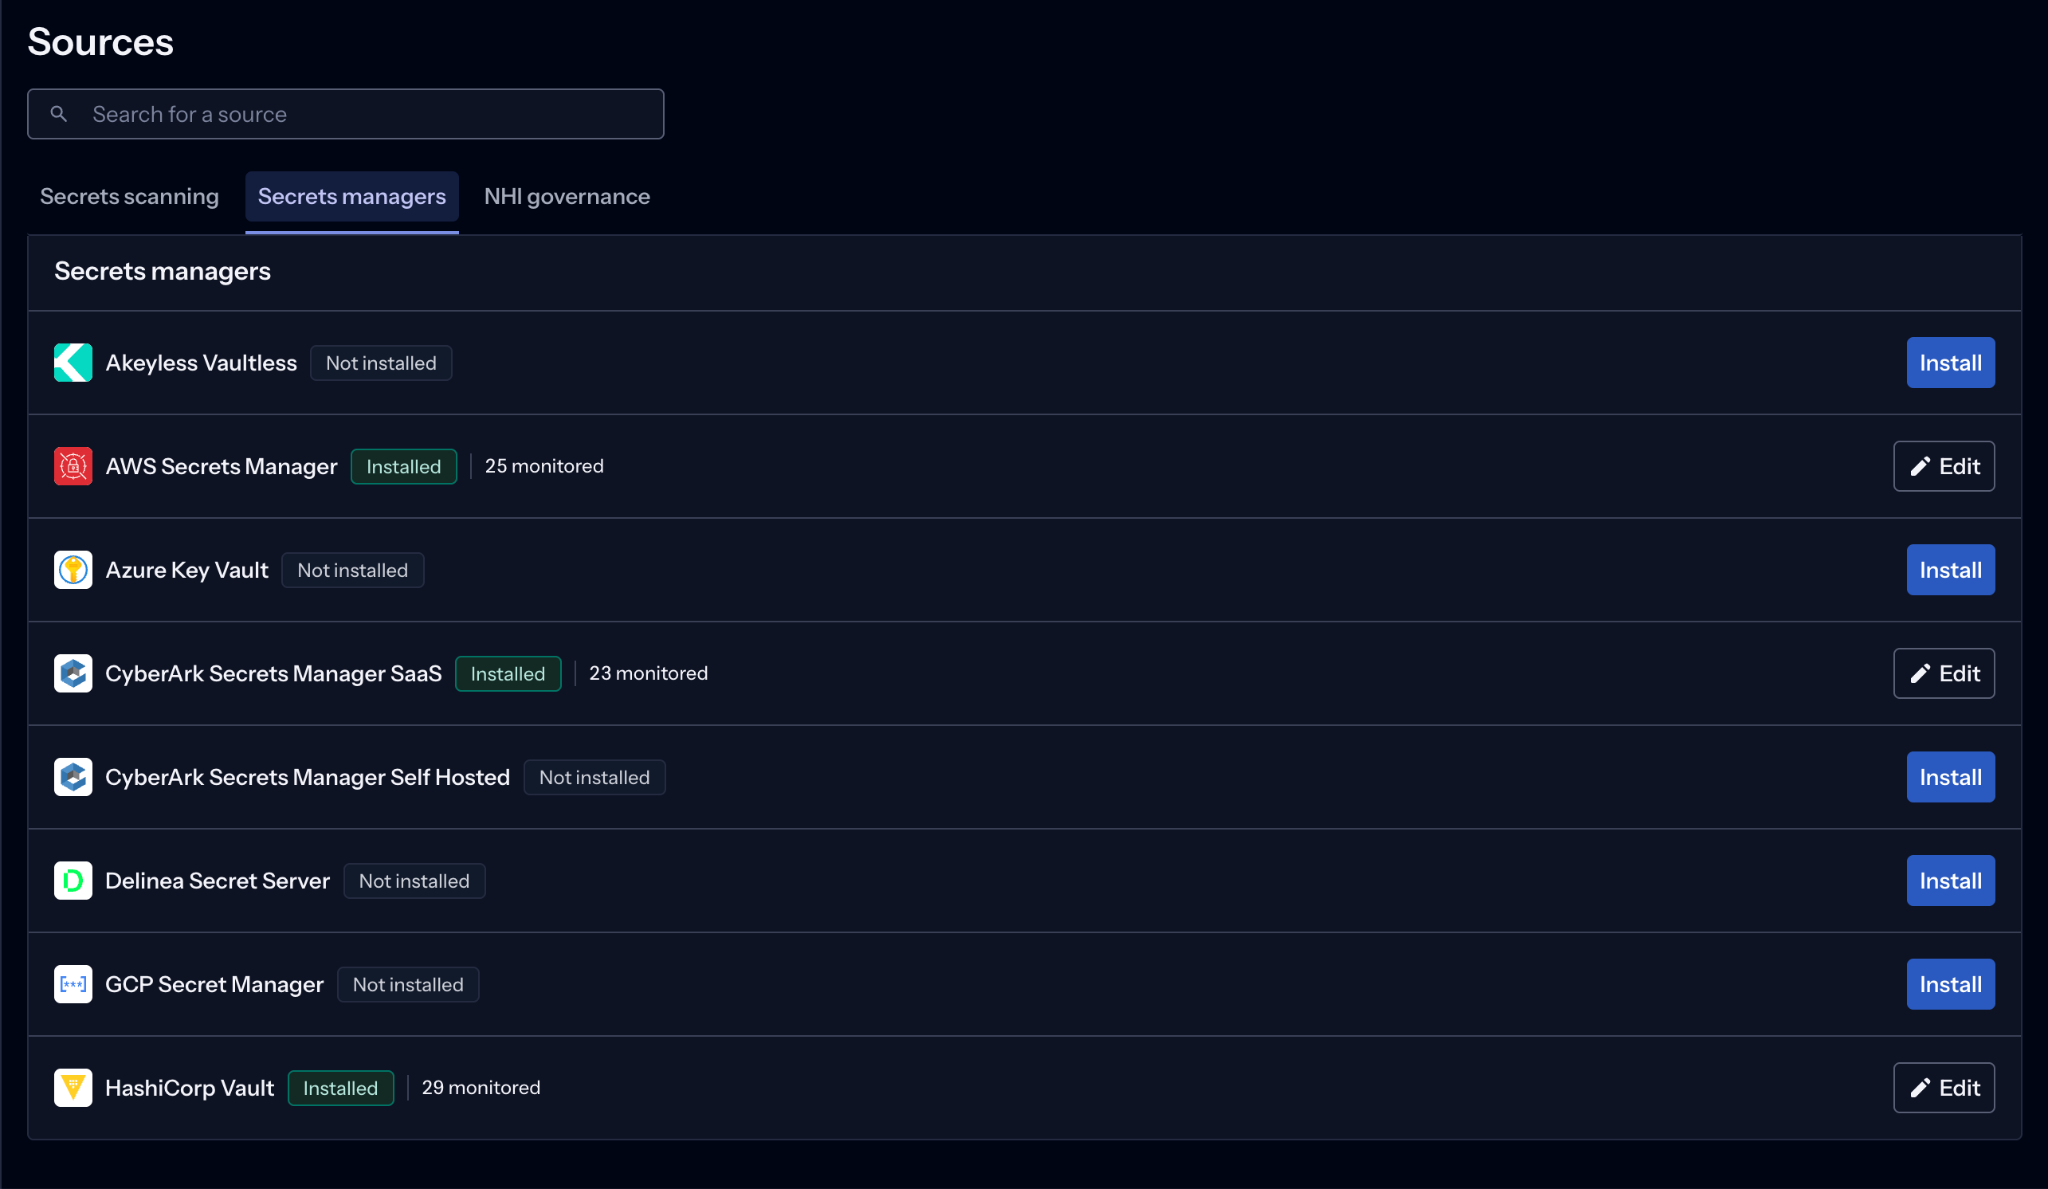Click the Azure Key Vault name
This screenshot has width=2048, height=1189.
coord(187,570)
